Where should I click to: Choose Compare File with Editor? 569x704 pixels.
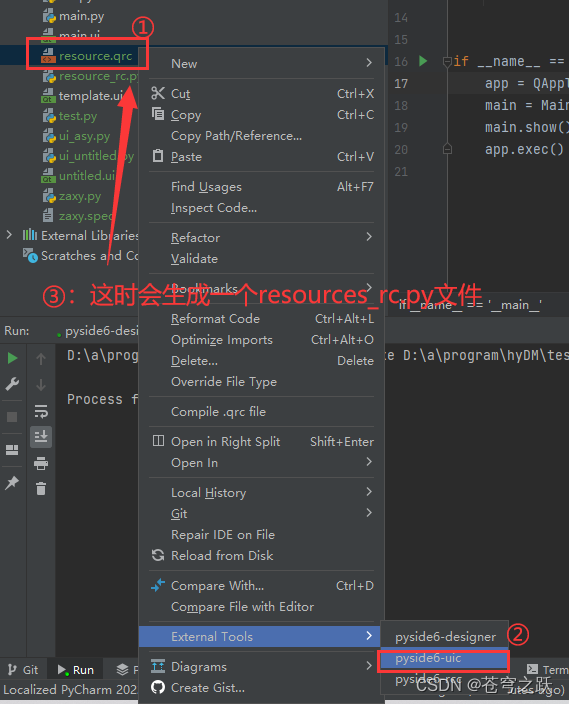[261, 607]
